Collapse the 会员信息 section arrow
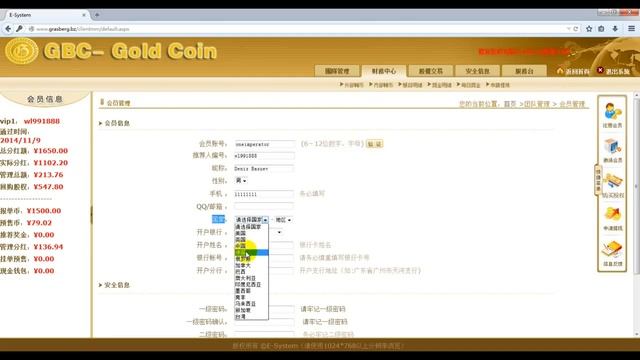This screenshot has width=640, height=360. coord(100,123)
